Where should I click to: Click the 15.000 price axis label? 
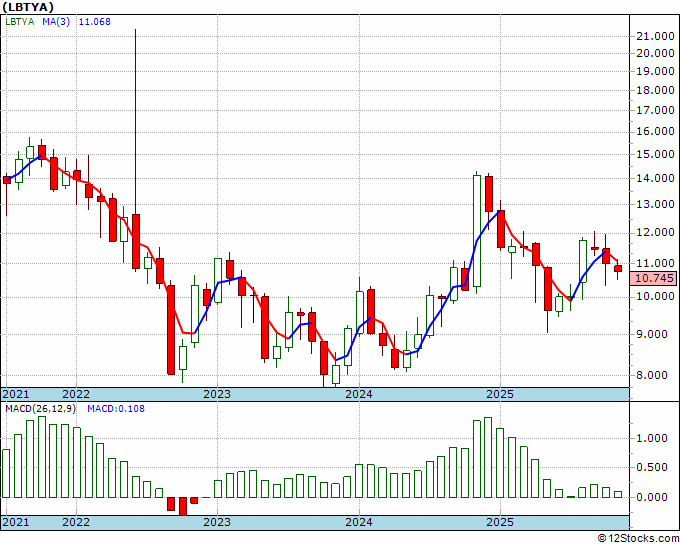[x=655, y=154]
